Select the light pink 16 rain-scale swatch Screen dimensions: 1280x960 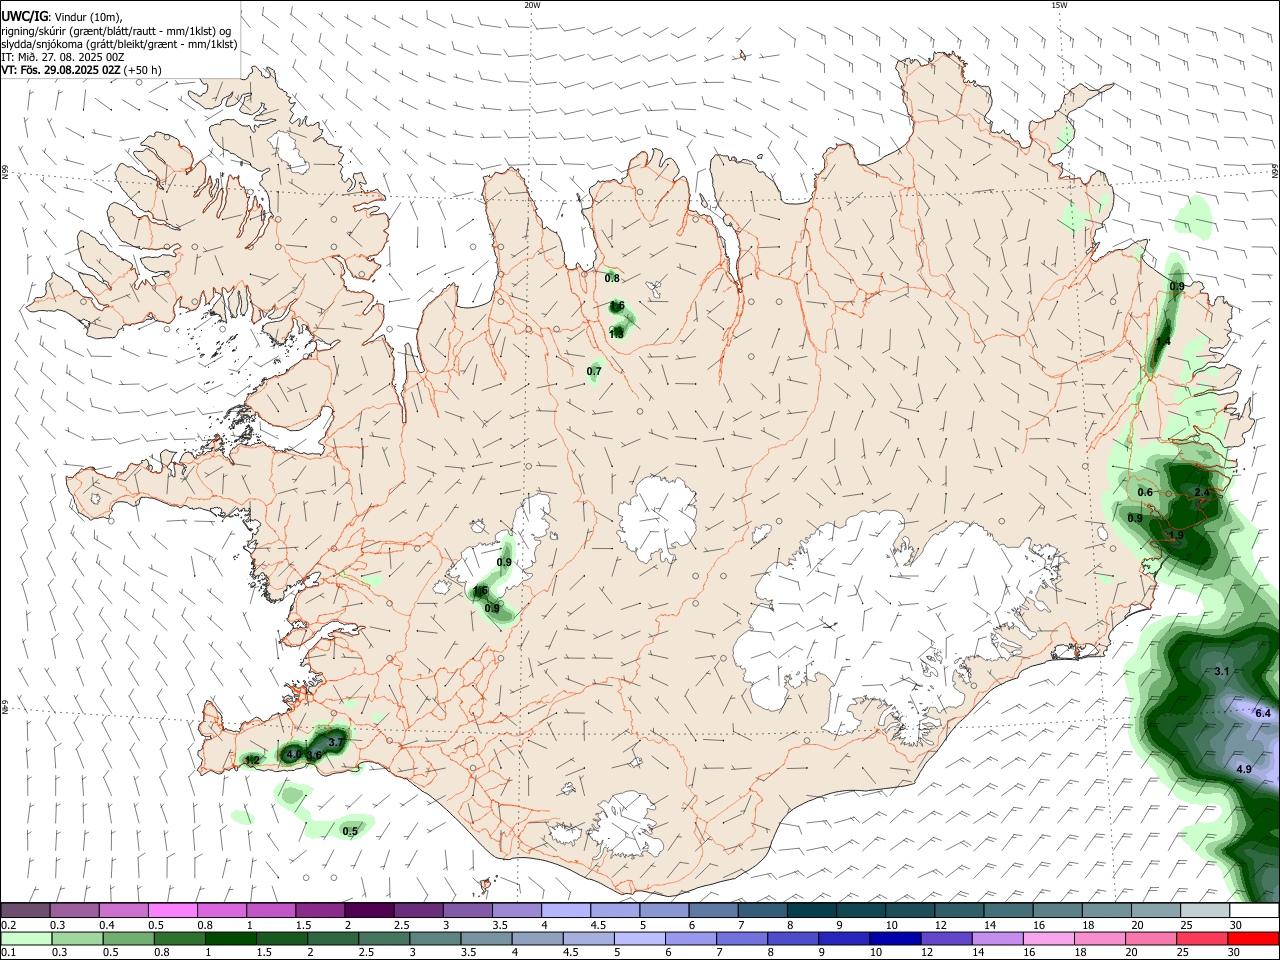click(1048, 939)
